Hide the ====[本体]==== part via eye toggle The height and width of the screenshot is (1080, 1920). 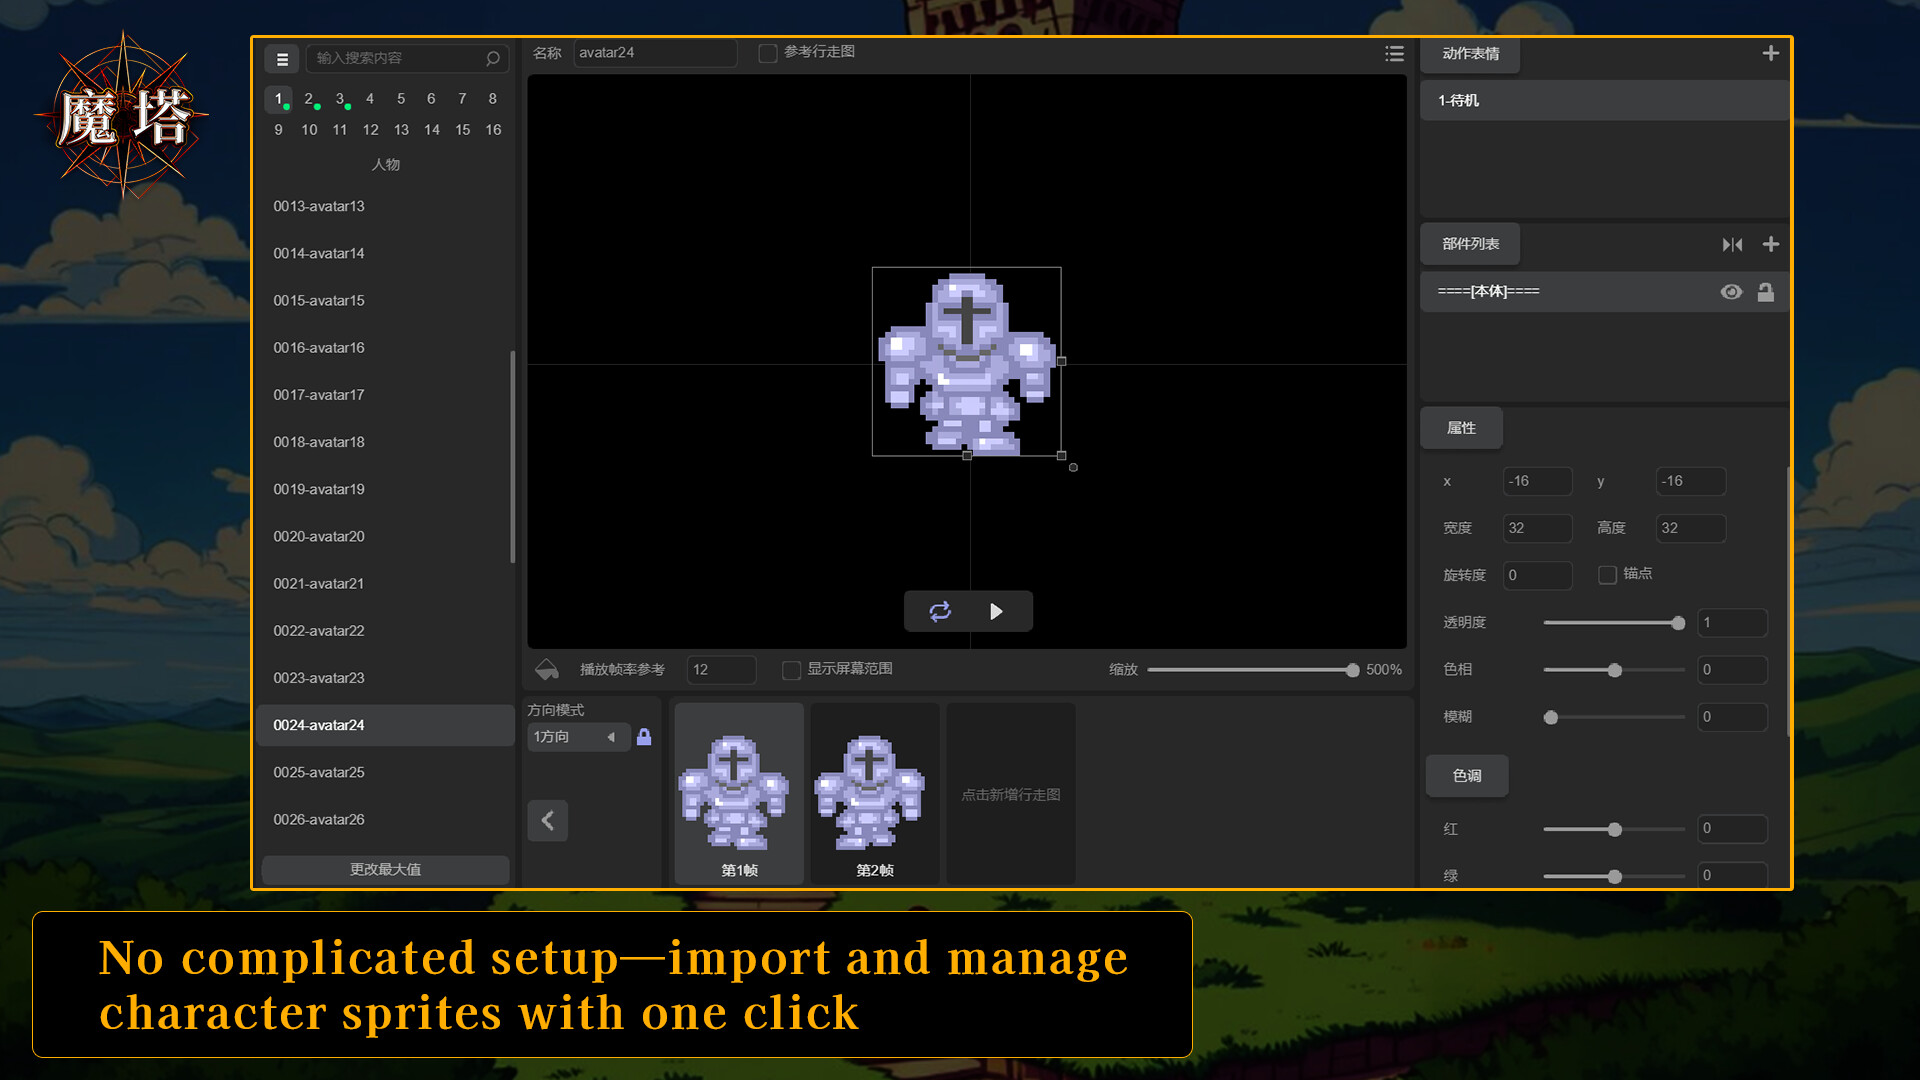click(x=1732, y=291)
